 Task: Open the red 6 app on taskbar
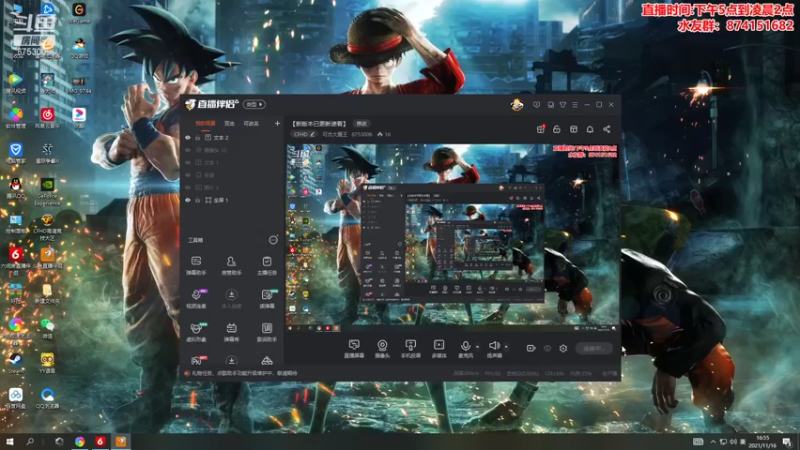point(100,441)
